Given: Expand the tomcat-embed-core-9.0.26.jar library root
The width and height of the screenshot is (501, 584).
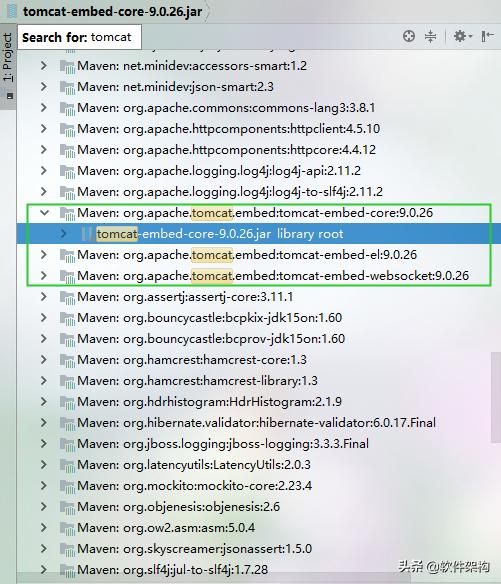Looking at the screenshot, I should click(x=63, y=234).
